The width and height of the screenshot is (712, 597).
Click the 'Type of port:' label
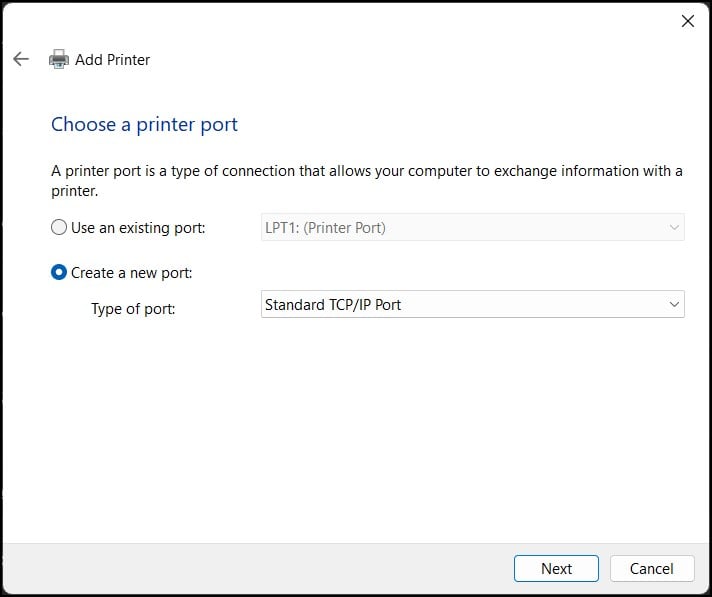pos(133,309)
